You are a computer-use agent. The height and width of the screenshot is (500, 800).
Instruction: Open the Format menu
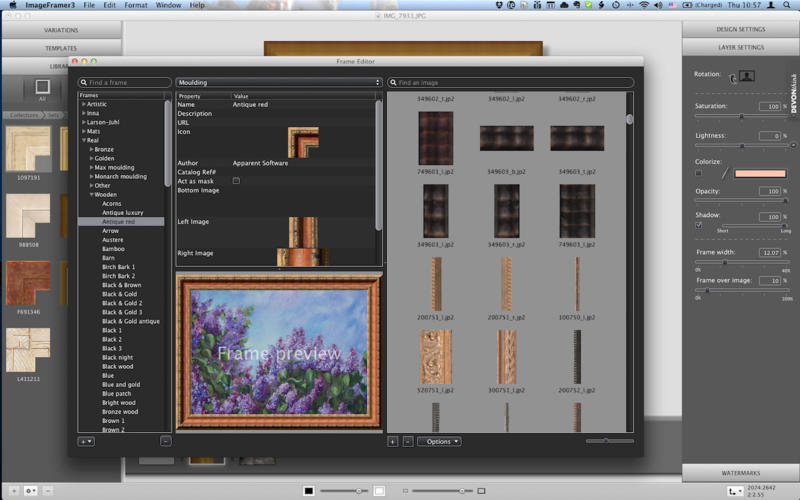pos(136,5)
